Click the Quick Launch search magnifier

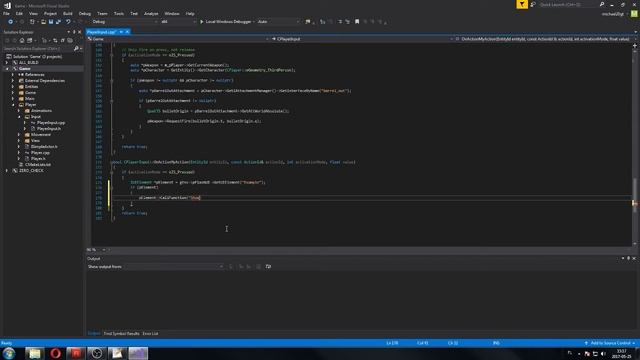pos(602,4)
